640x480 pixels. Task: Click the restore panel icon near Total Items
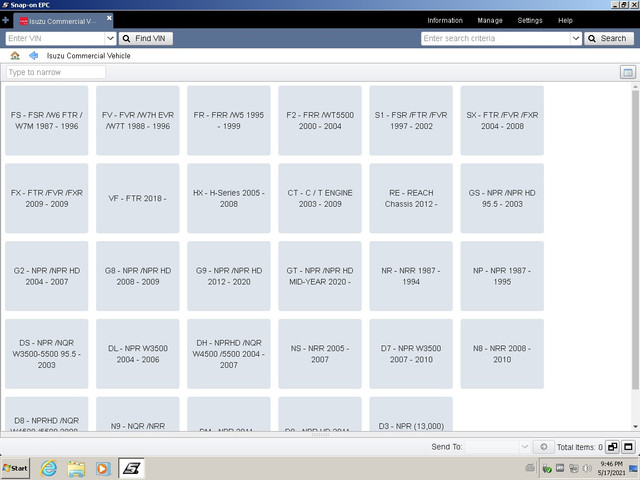tap(612, 447)
